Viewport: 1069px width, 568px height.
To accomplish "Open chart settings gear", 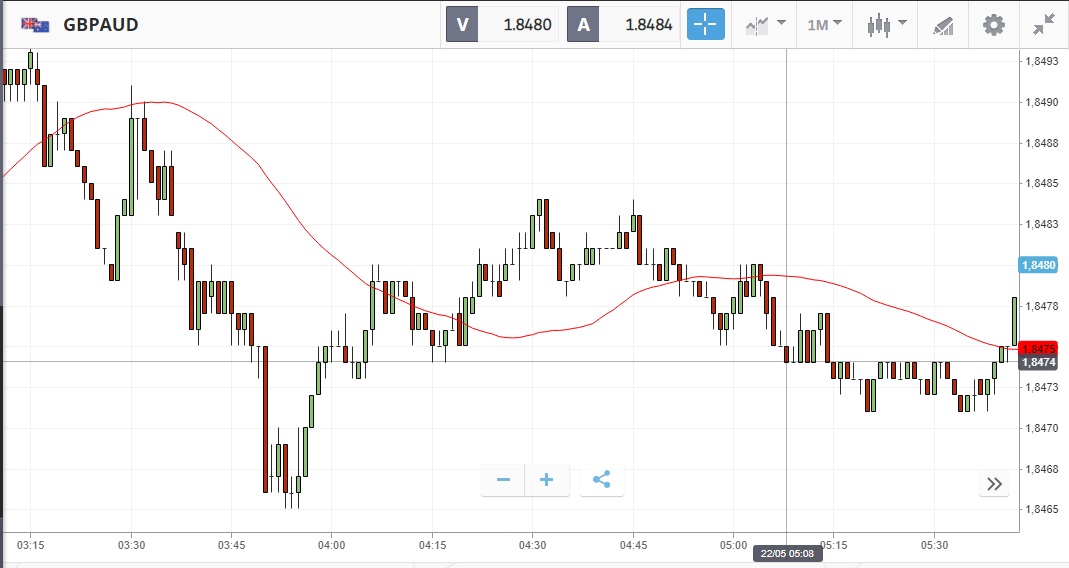I will [x=993, y=25].
